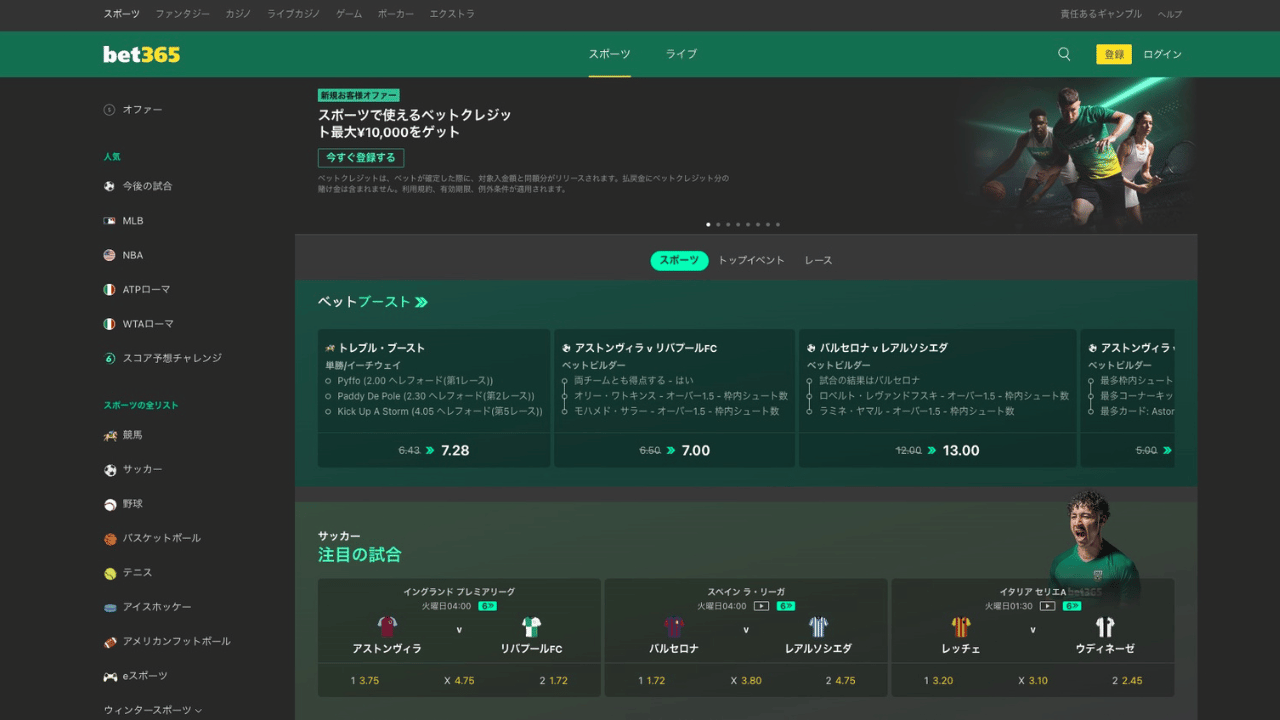Click the Udinese team kit icon
The image size is (1280, 720).
[x=1105, y=627]
